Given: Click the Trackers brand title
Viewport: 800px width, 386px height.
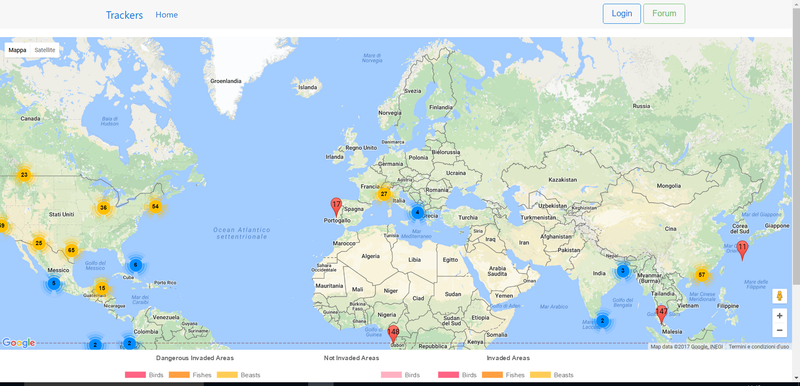Looking at the screenshot, I should pos(124,15).
